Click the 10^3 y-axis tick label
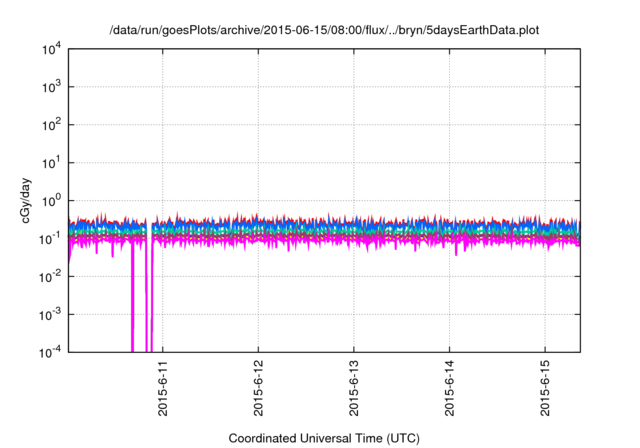 tap(51, 87)
